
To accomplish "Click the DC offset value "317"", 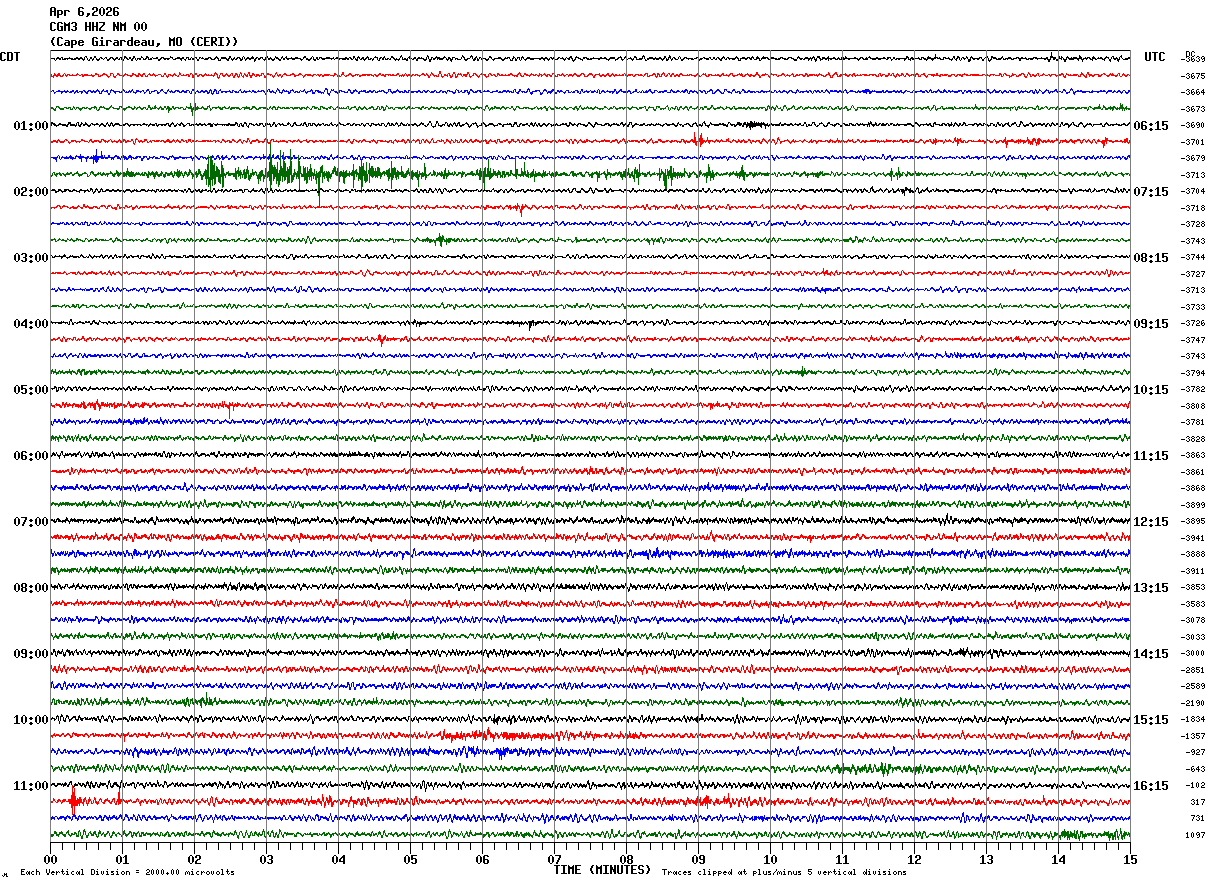I will tap(1197, 802).
